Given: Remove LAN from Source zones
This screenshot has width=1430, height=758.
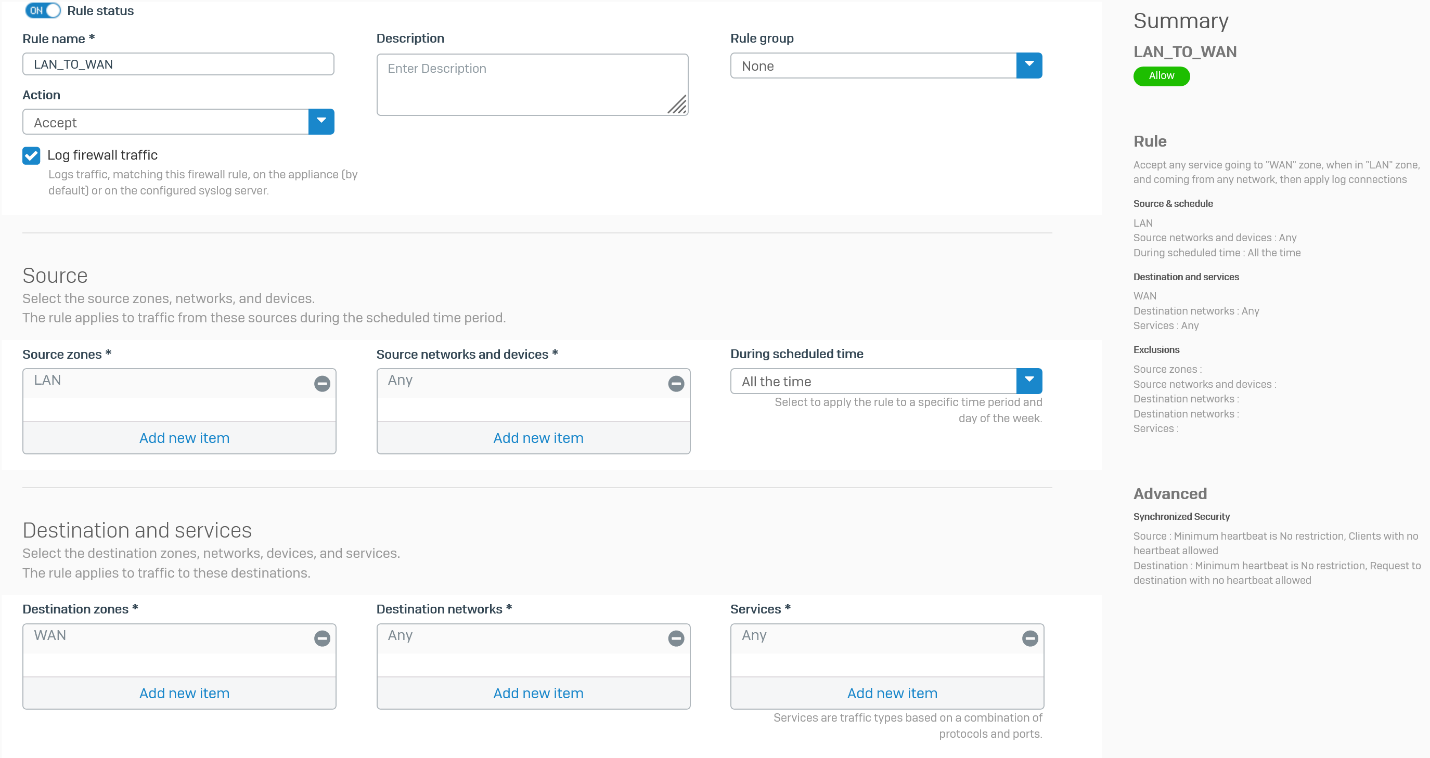Looking at the screenshot, I should click(321, 382).
